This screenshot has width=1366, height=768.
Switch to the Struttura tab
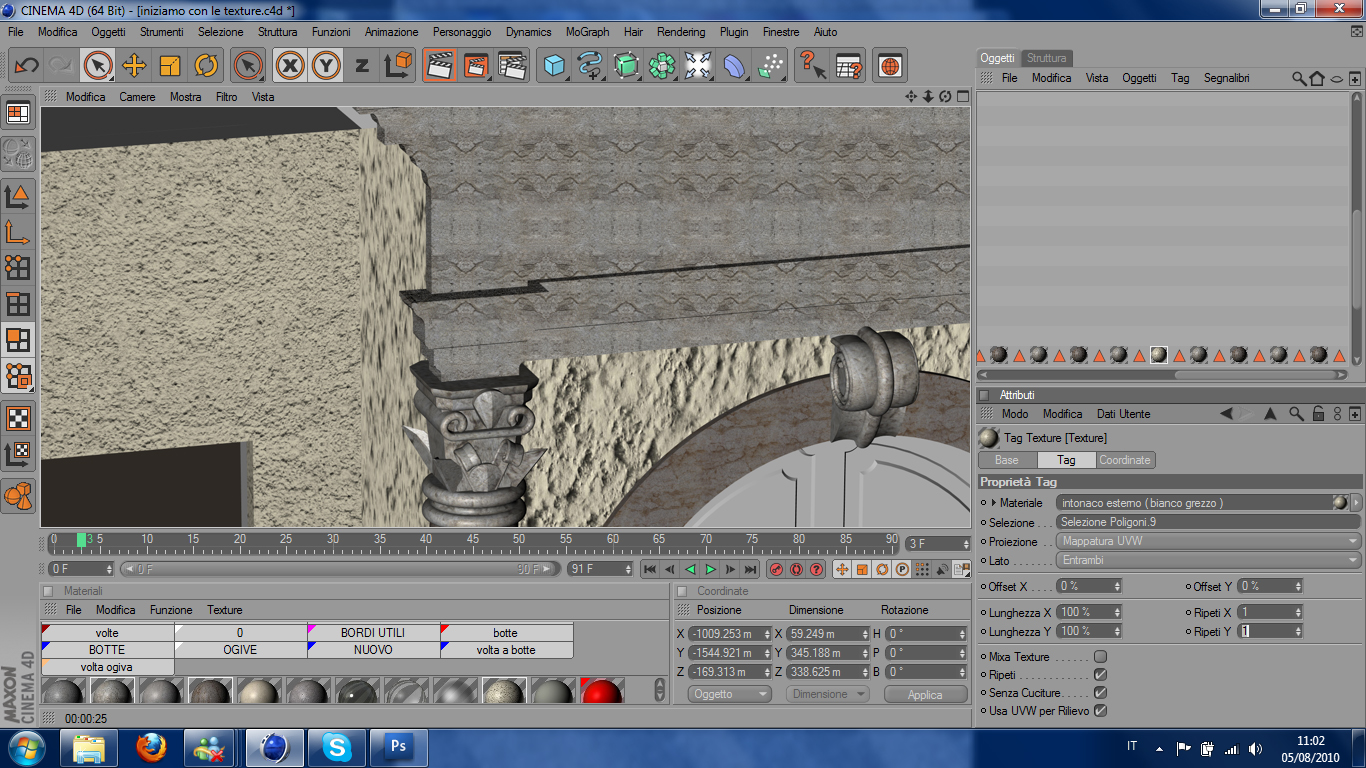(x=1046, y=58)
